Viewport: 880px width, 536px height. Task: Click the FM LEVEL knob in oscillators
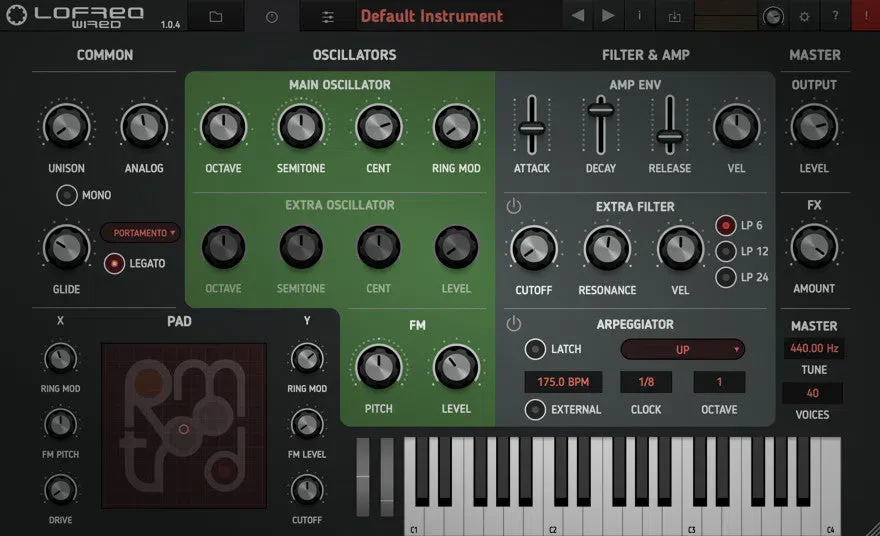[x=456, y=368]
